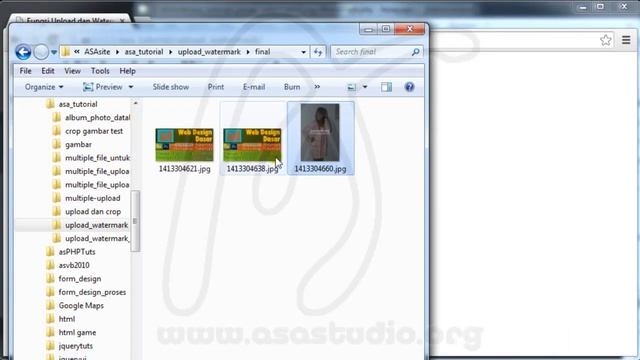
Task: Start Slide show
Action: pos(171,87)
